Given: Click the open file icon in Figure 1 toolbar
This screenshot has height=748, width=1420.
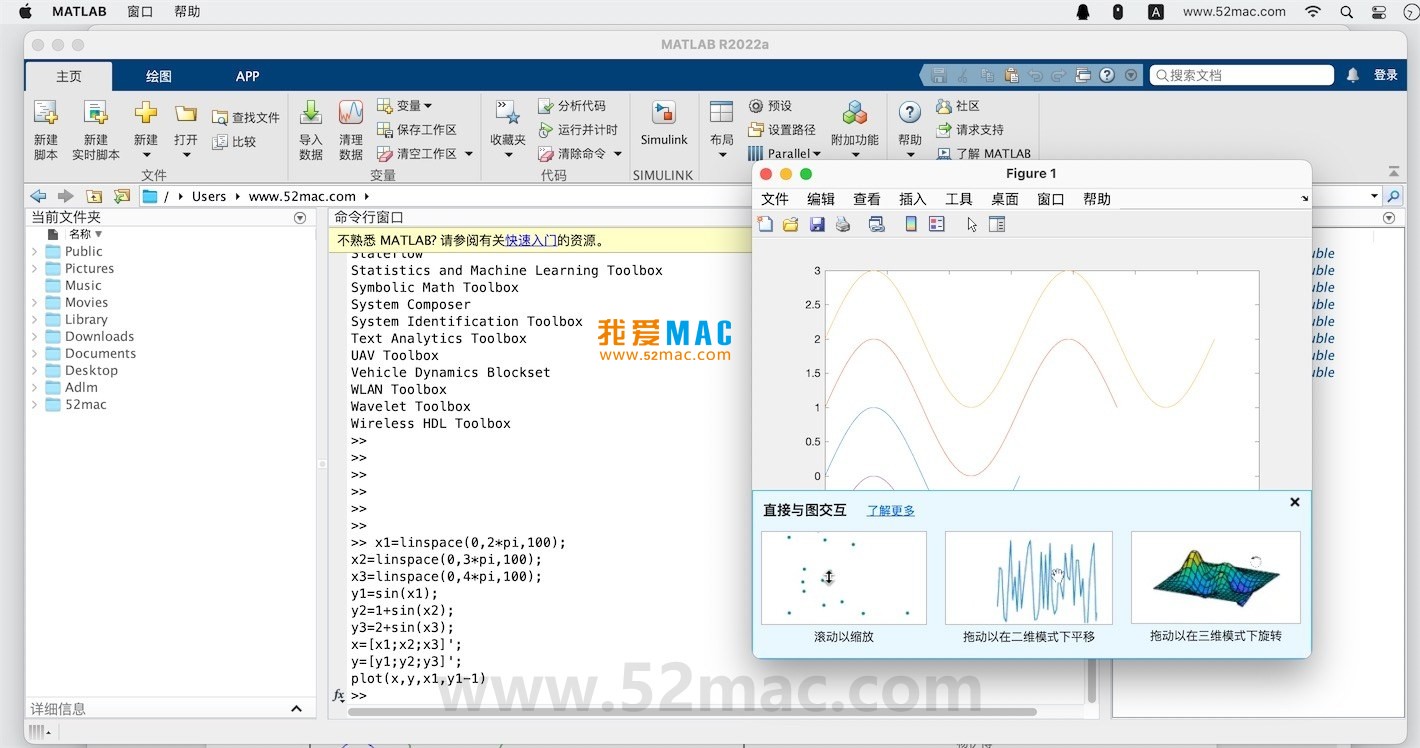Looking at the screenshot, I should (791, 224).
